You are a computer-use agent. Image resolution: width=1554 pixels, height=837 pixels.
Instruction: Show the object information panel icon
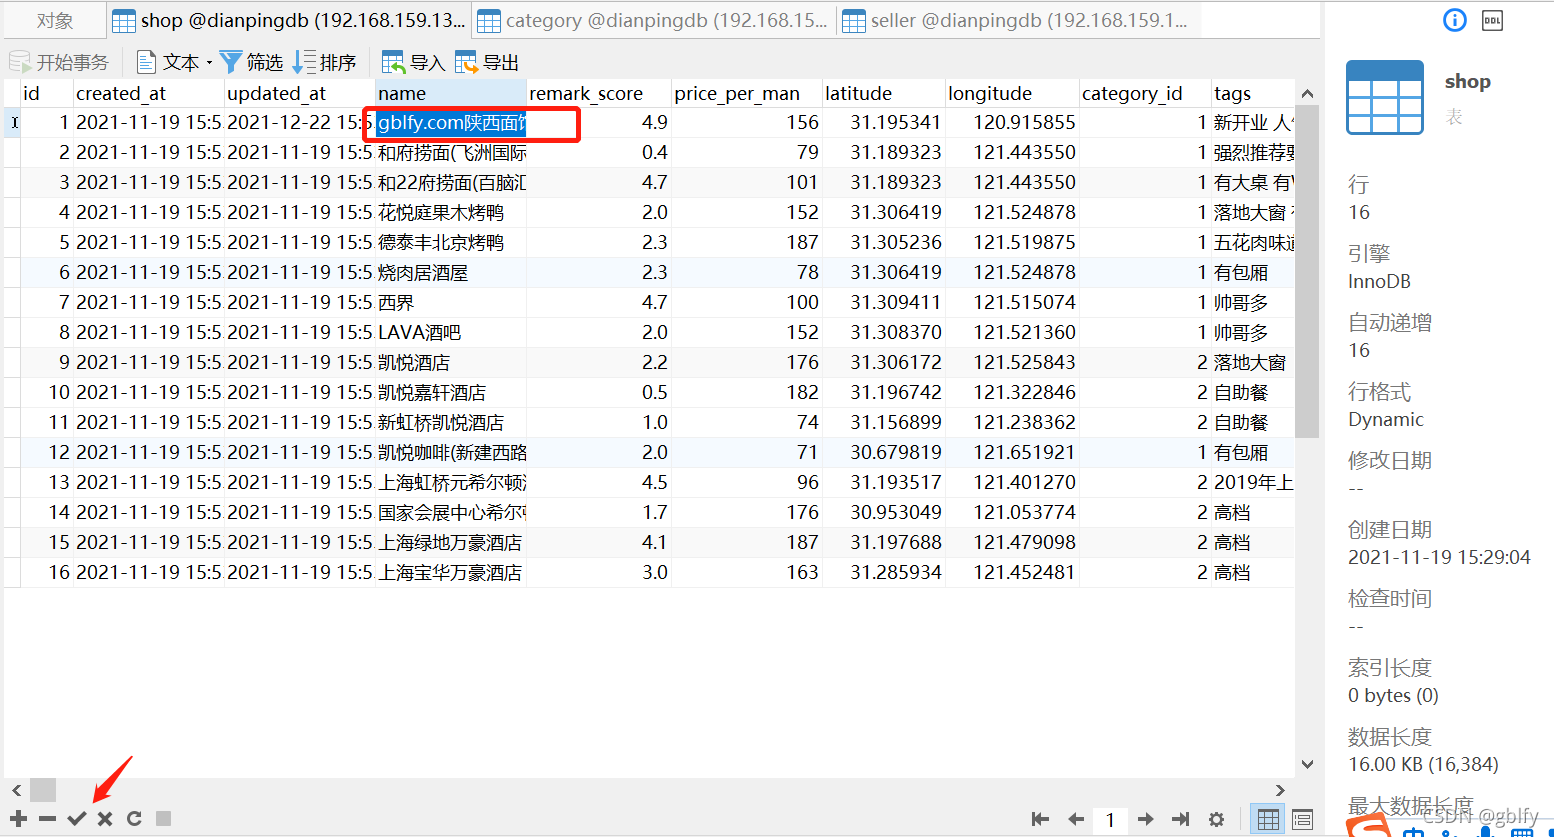[x=1455, y=20]
